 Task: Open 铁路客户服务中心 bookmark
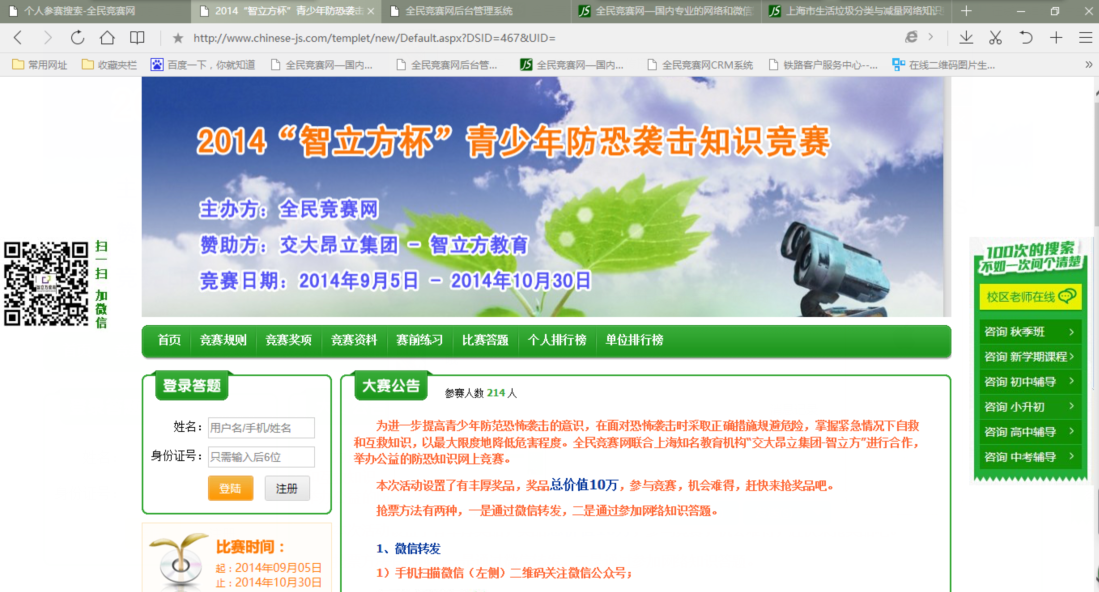823,65
